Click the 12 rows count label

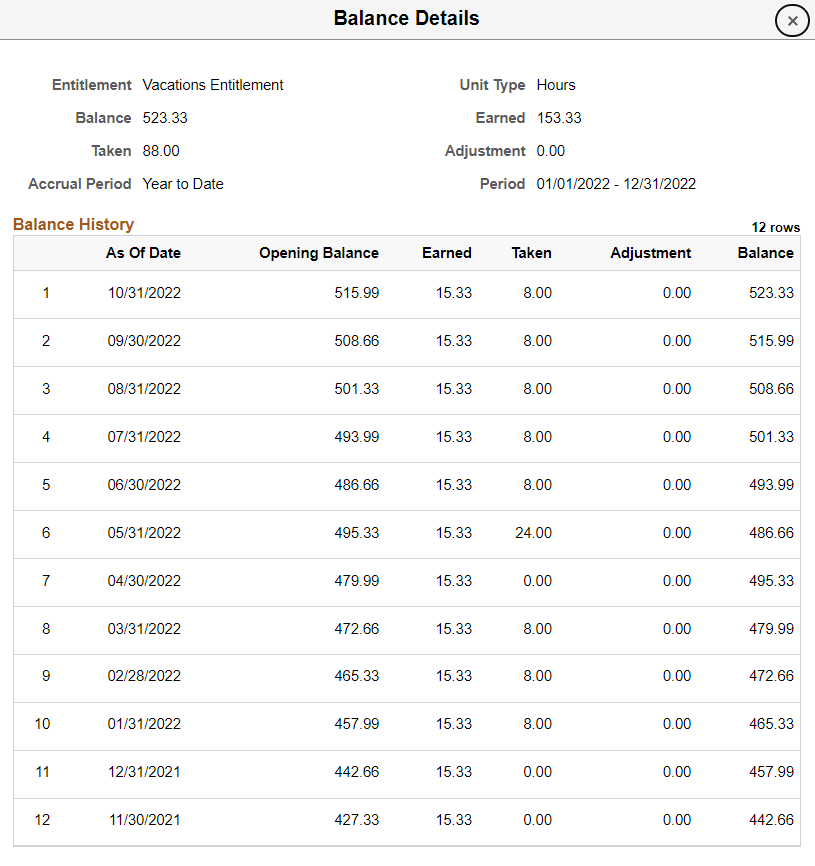[x=775, y=227]
